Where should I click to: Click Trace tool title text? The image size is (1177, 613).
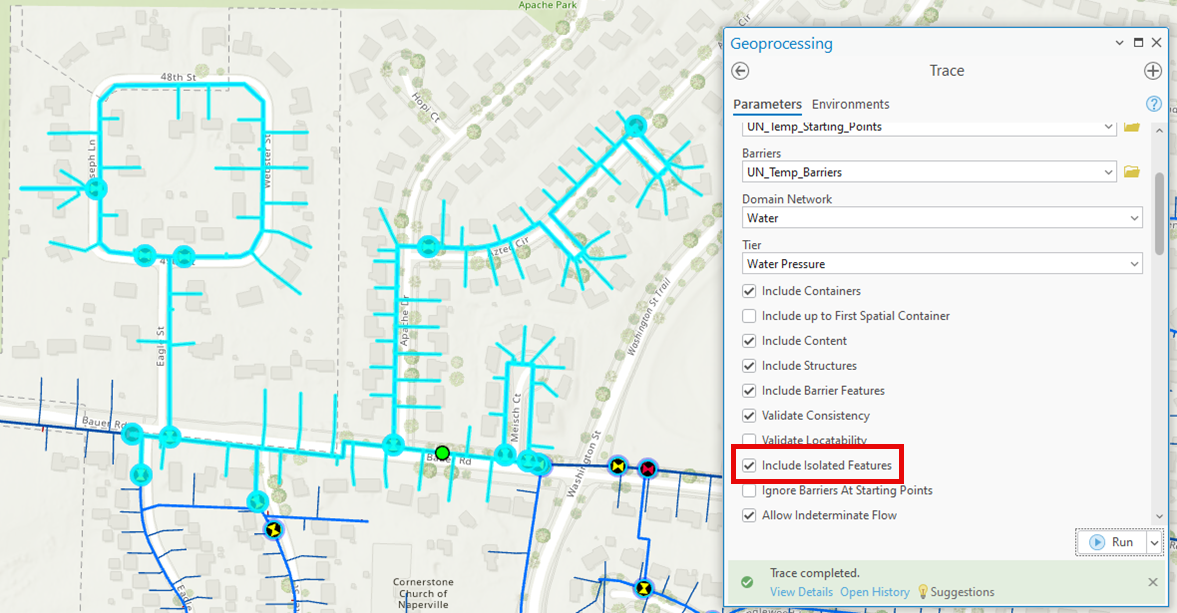coord(947,71)
